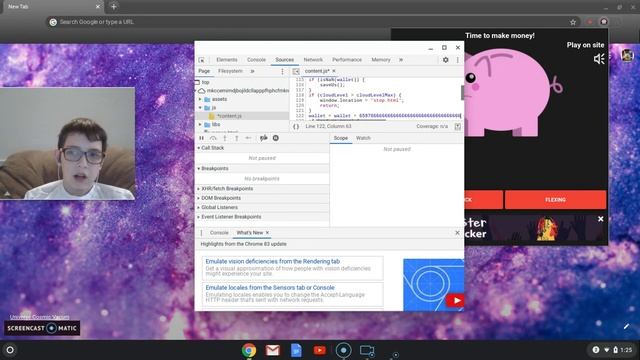Pause script execution in debugger
Viewport: 640px width, 360px height.
point(201,138)
